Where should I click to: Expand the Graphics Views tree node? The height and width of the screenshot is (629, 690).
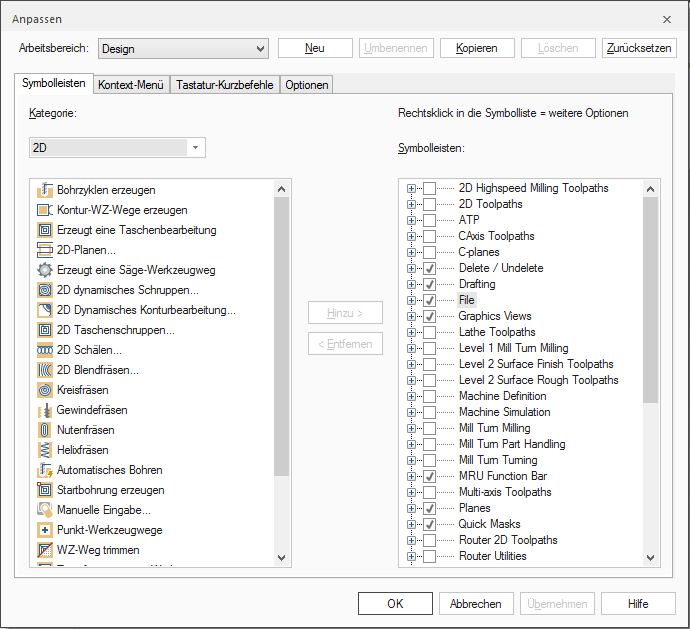click(x=411, y=316)
